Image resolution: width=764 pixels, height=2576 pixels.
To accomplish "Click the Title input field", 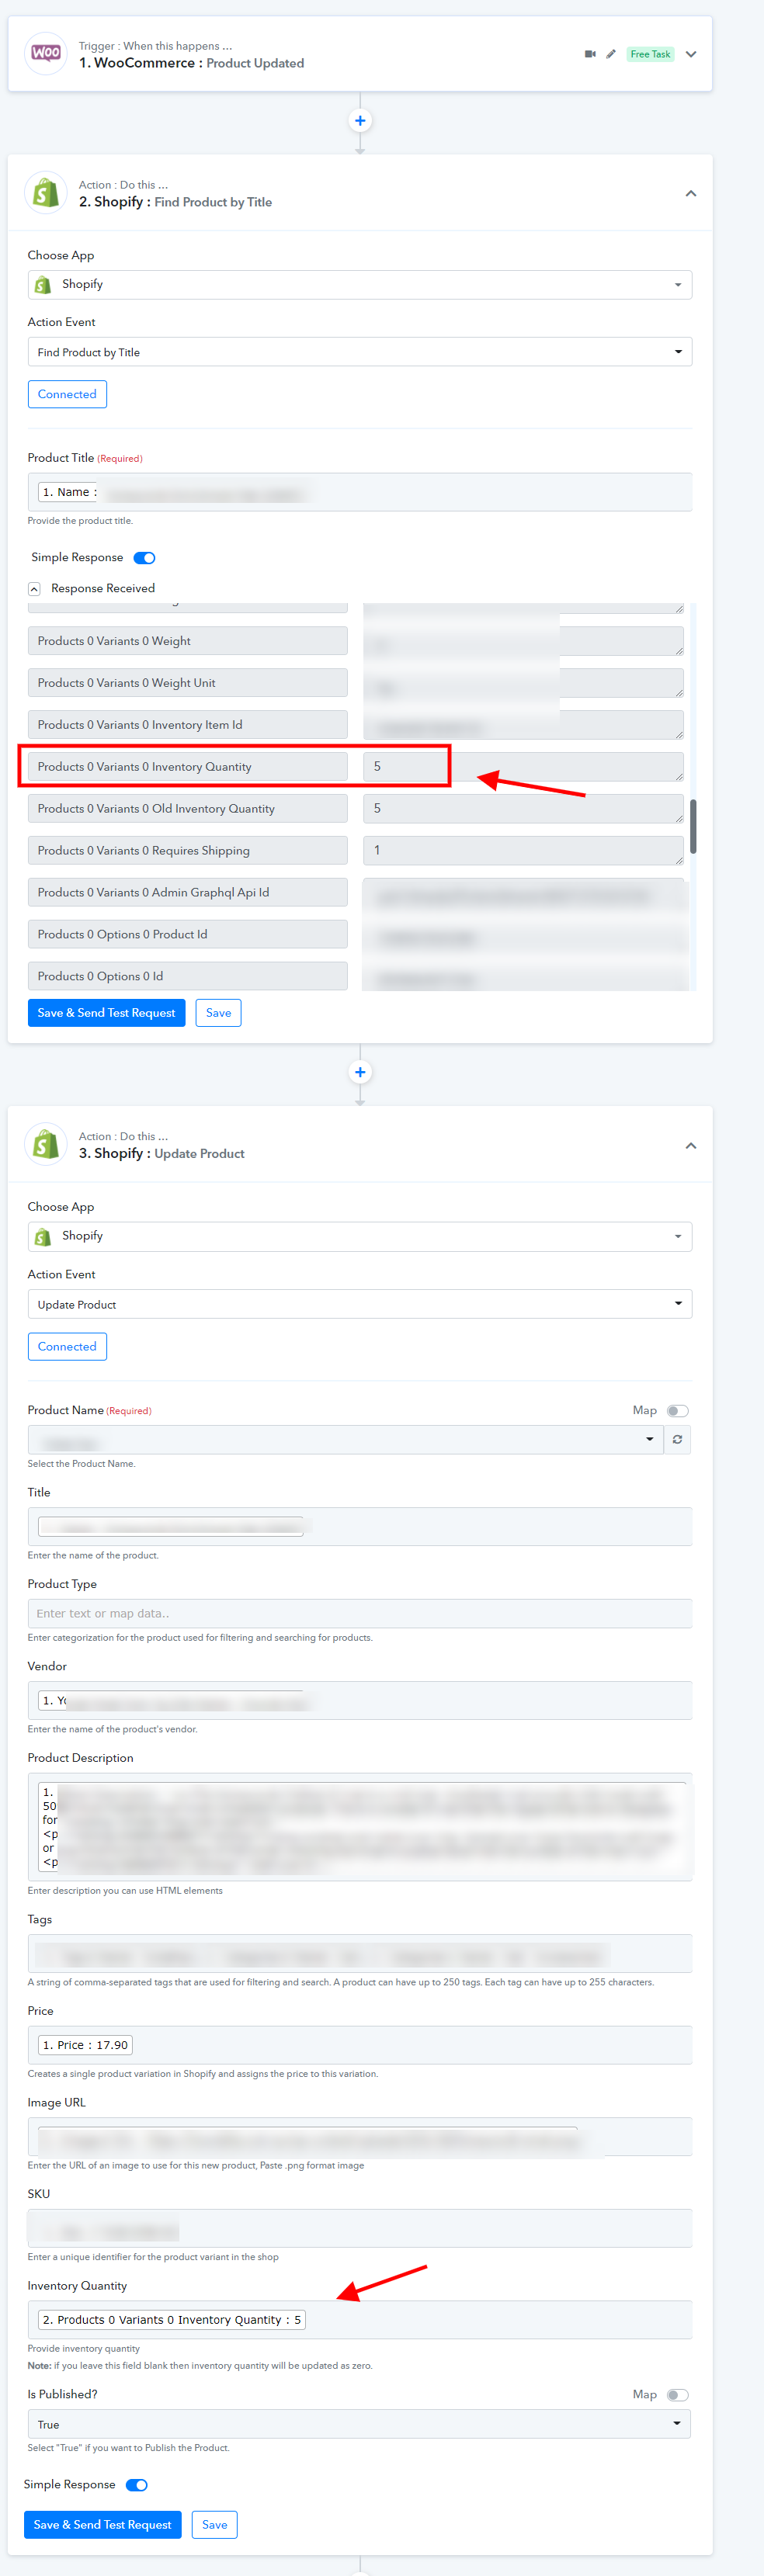I will point(360,1527).
